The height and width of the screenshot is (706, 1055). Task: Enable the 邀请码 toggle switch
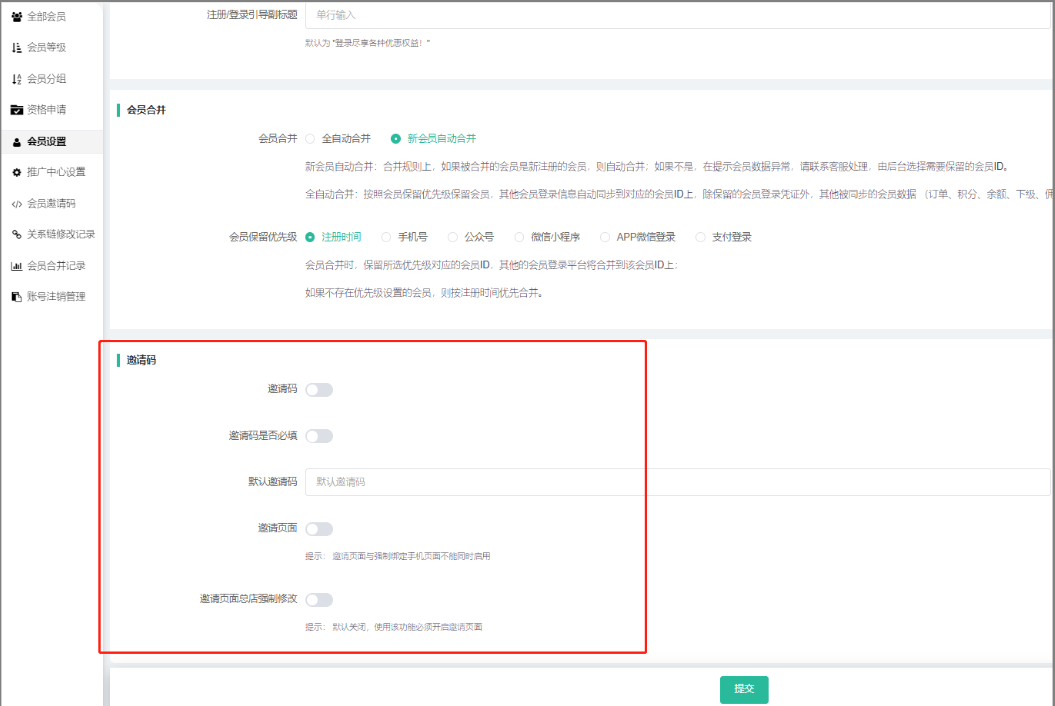319,389
